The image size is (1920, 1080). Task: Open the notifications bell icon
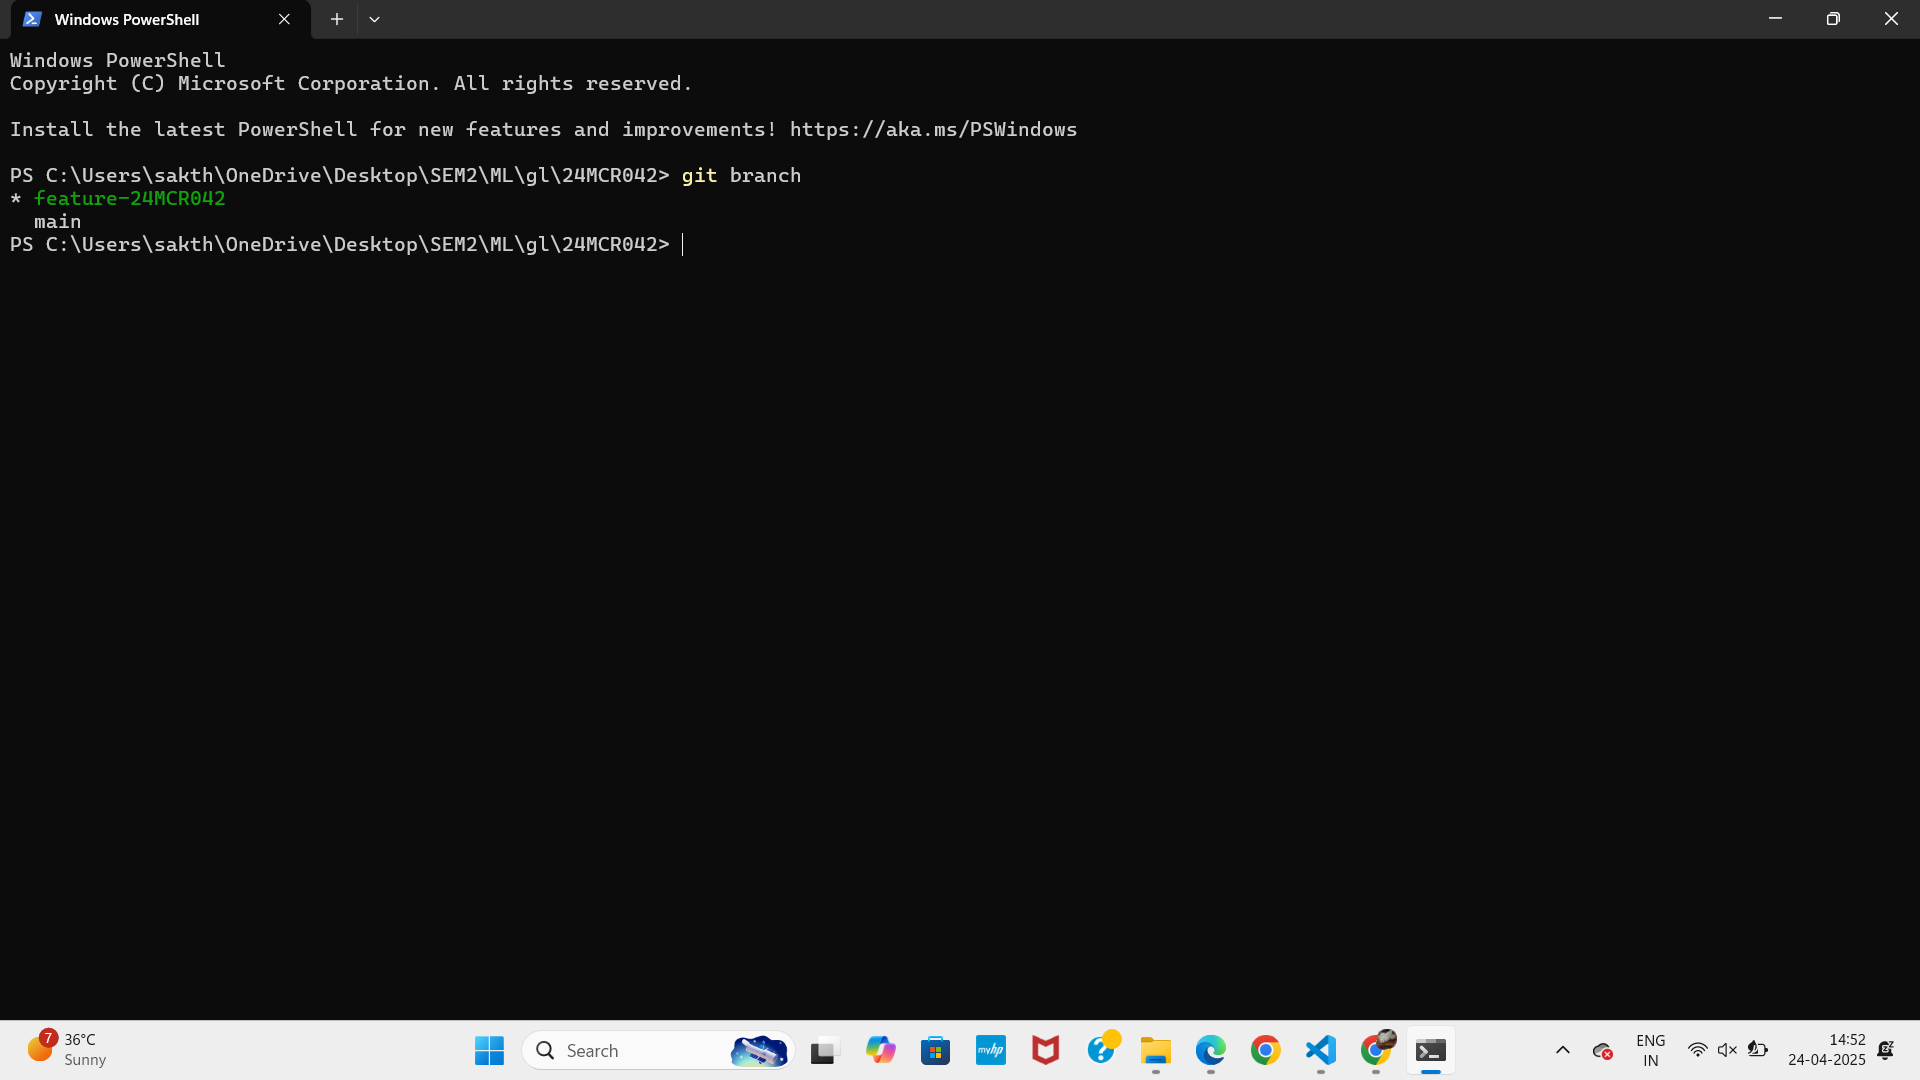[x=1886, y=1050]
